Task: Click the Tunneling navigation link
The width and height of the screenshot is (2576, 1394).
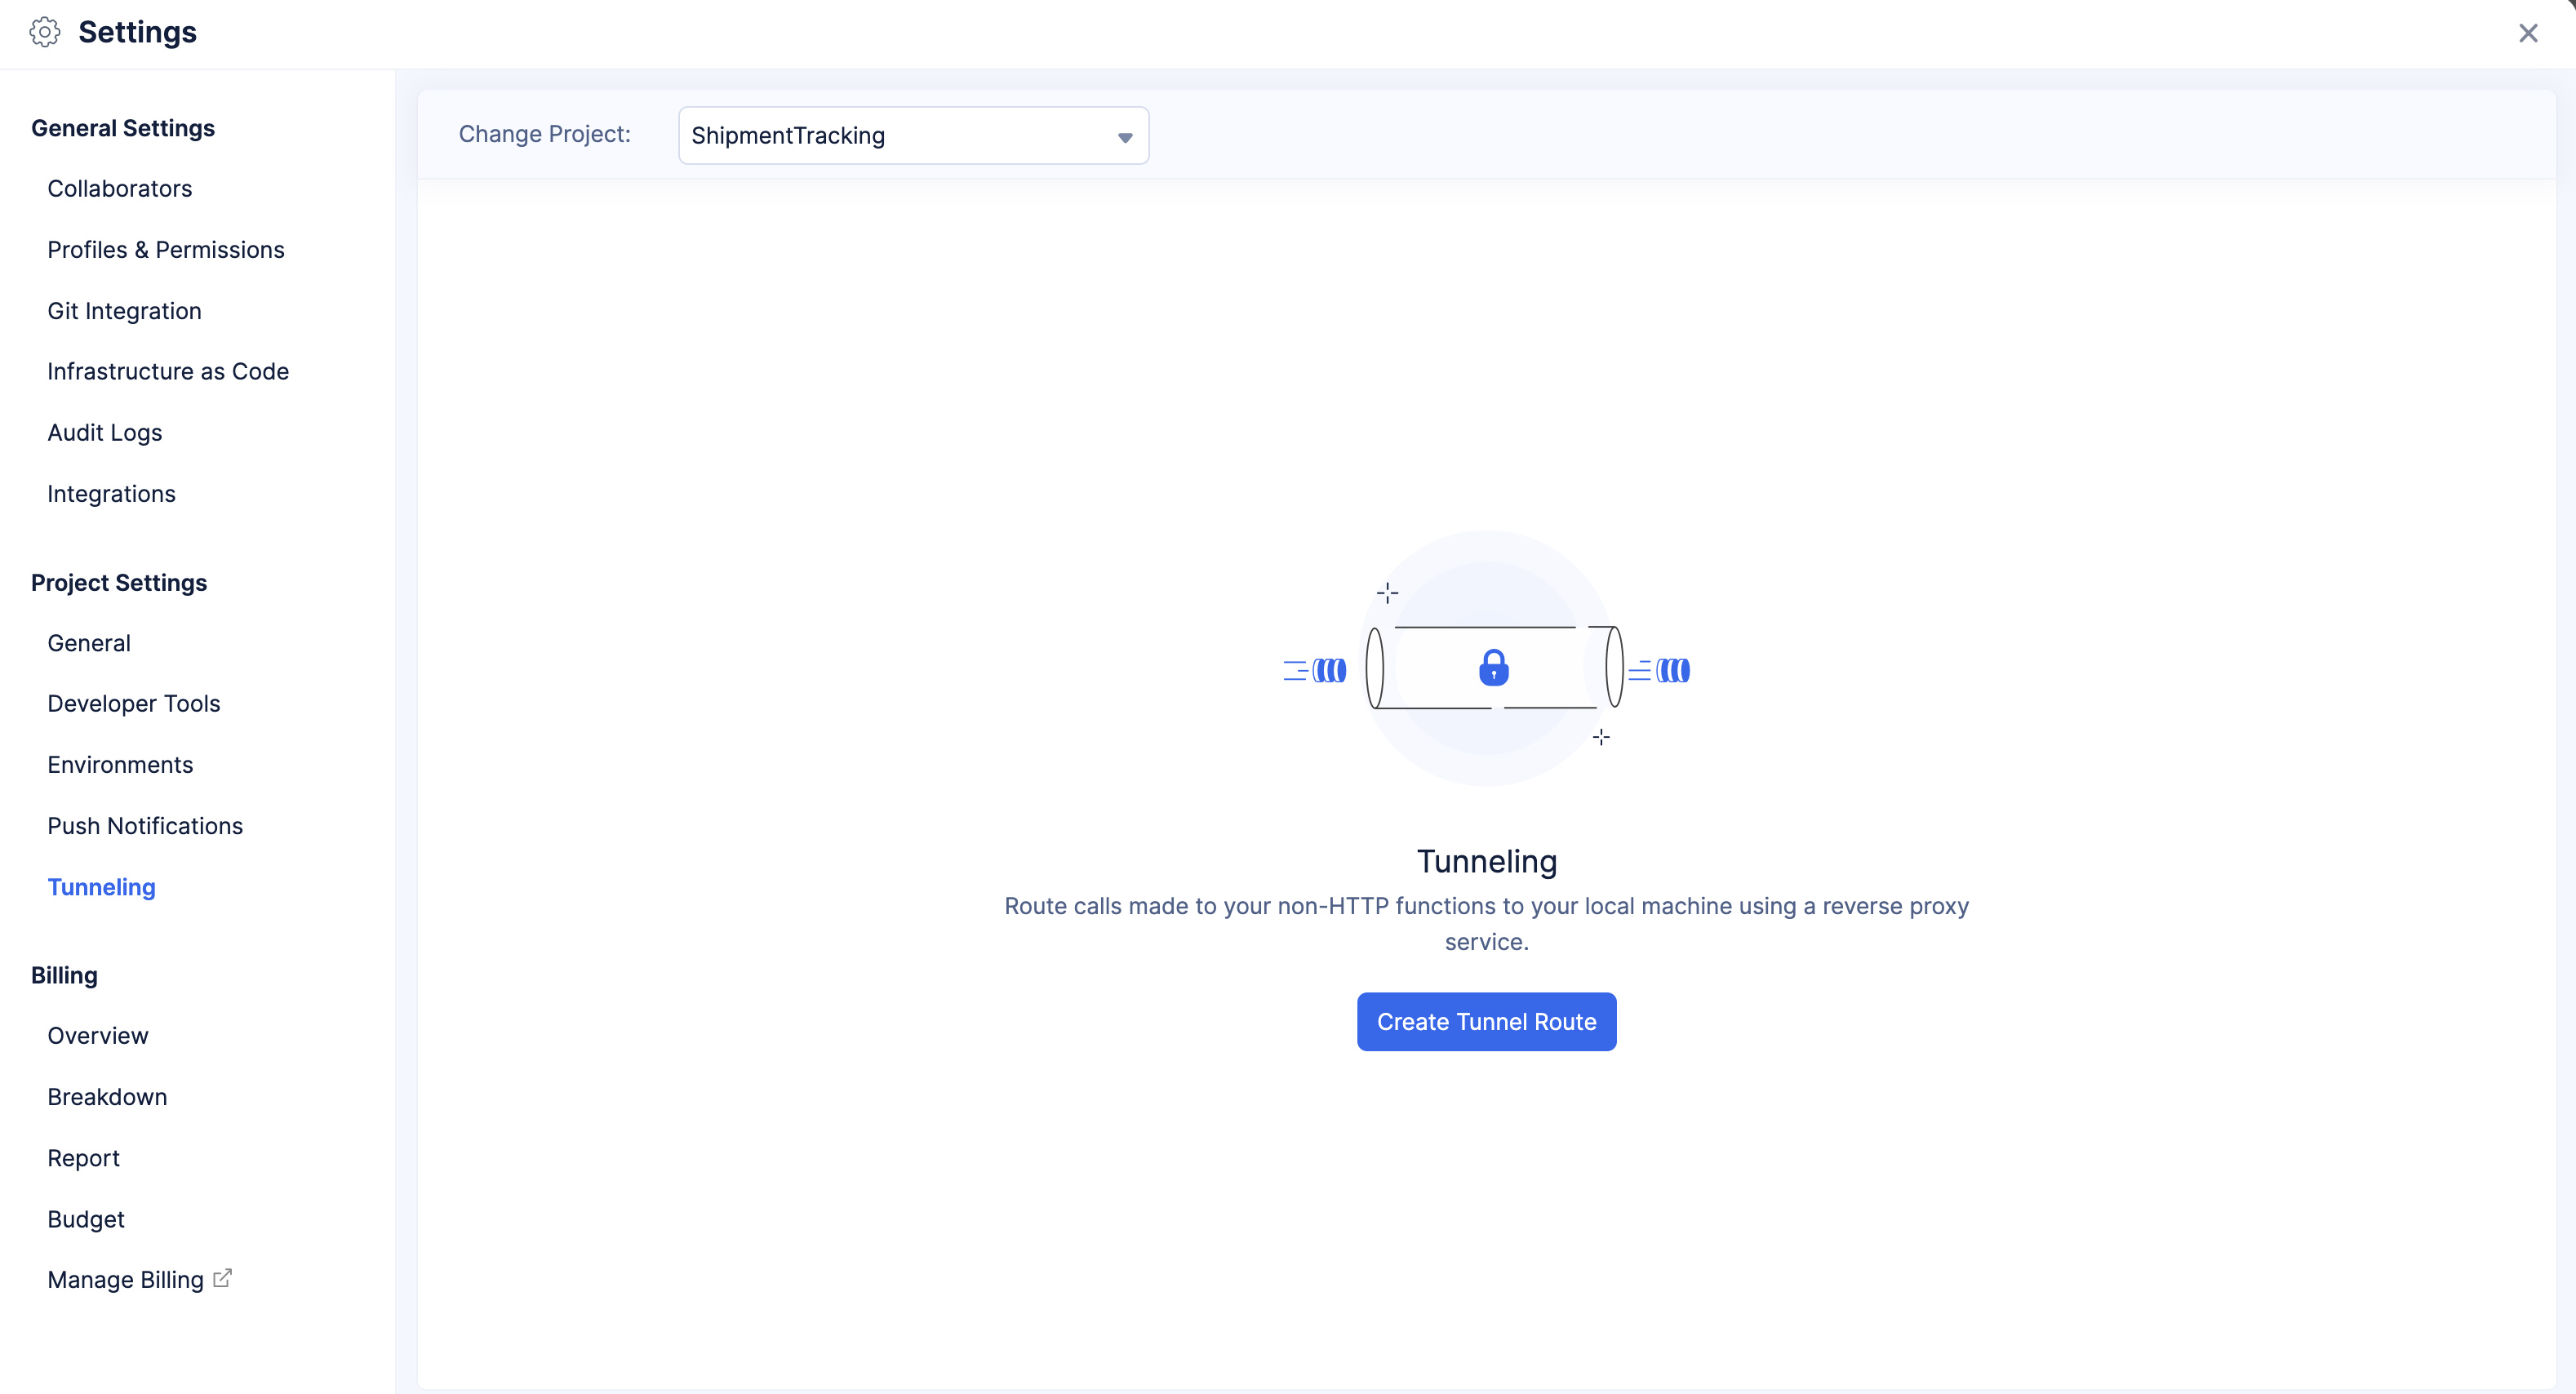Action: (101, 886)
